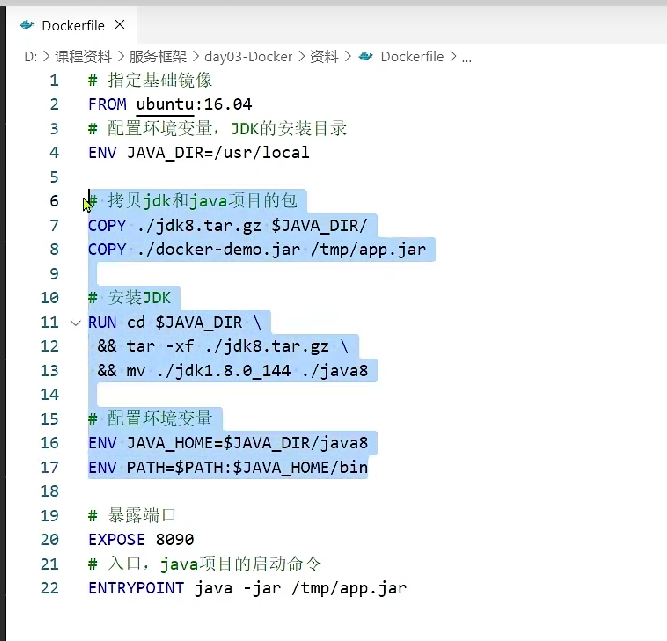Close the Dockerfile tab

click(x=120, y=25)
